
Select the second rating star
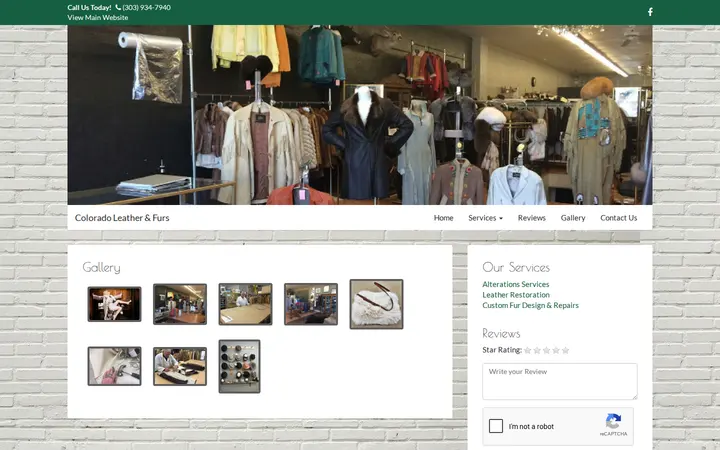click(537, 350)
